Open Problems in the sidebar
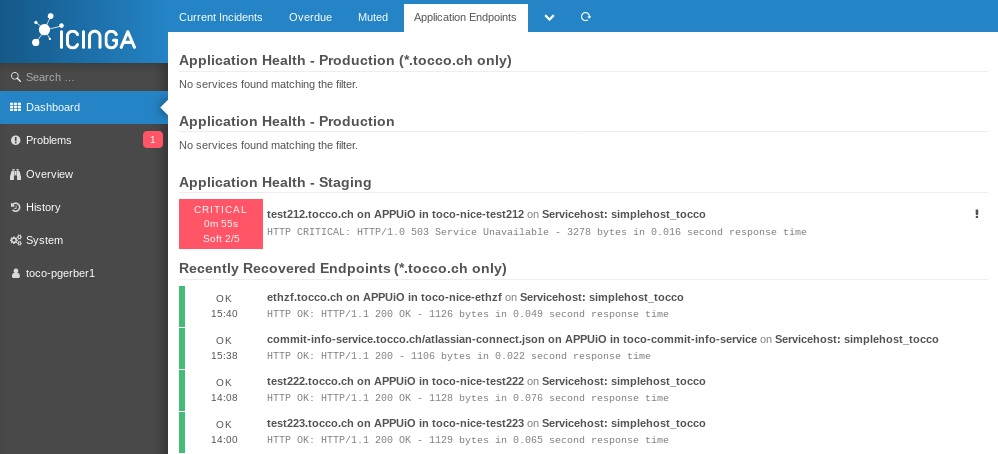 pyautogui.click(x=84, y=140)
